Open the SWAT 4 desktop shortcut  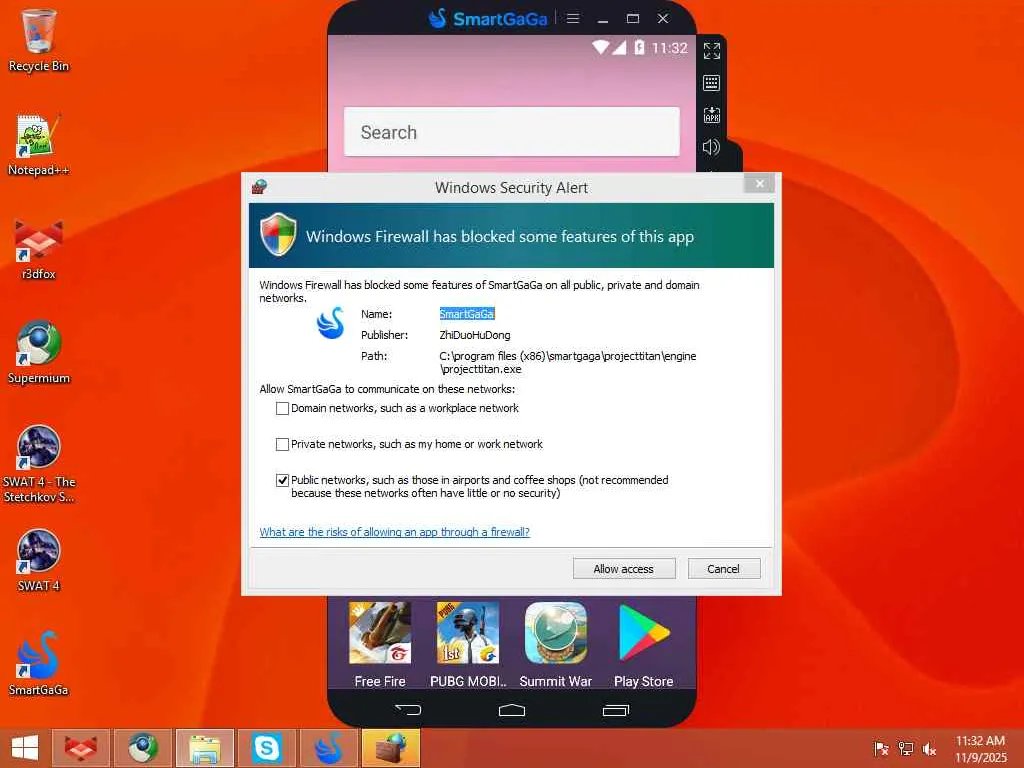39,560
